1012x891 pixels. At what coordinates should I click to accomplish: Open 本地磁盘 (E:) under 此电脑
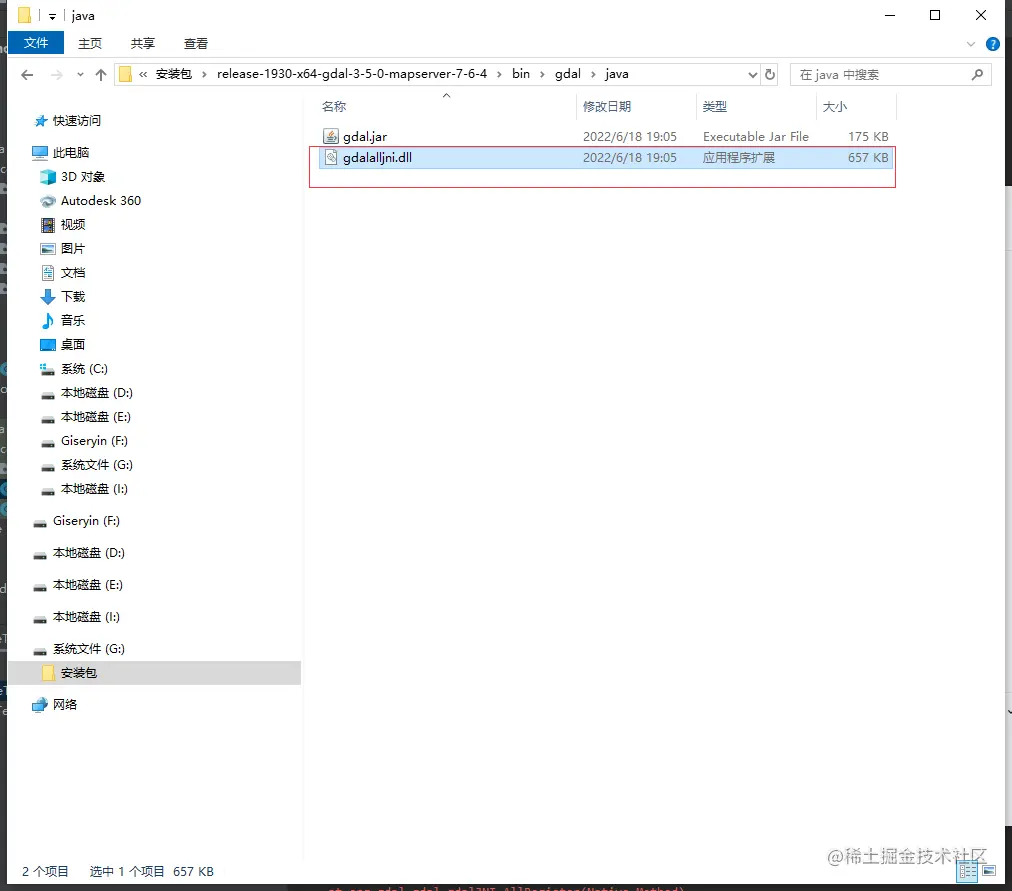pyautogui.click(x=96, y=417)
